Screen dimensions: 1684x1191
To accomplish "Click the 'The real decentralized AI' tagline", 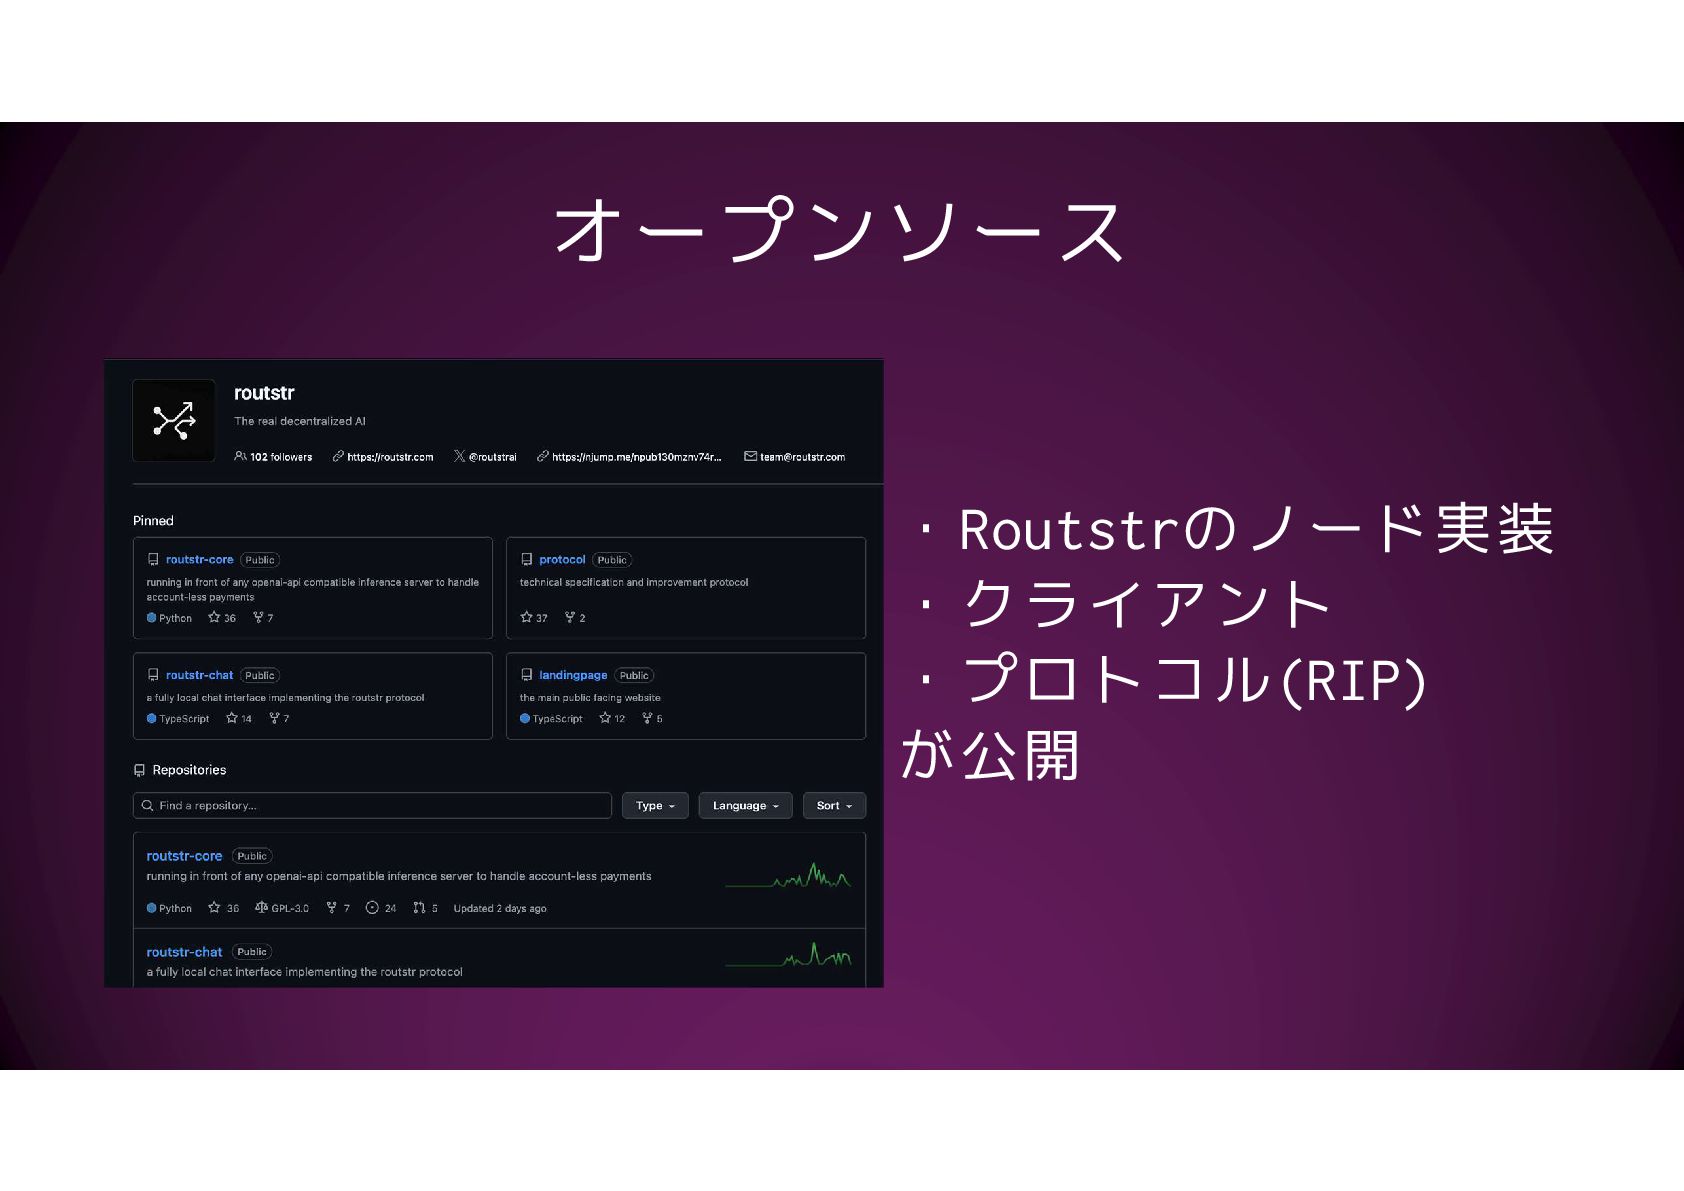I will (x=300, y=421).
